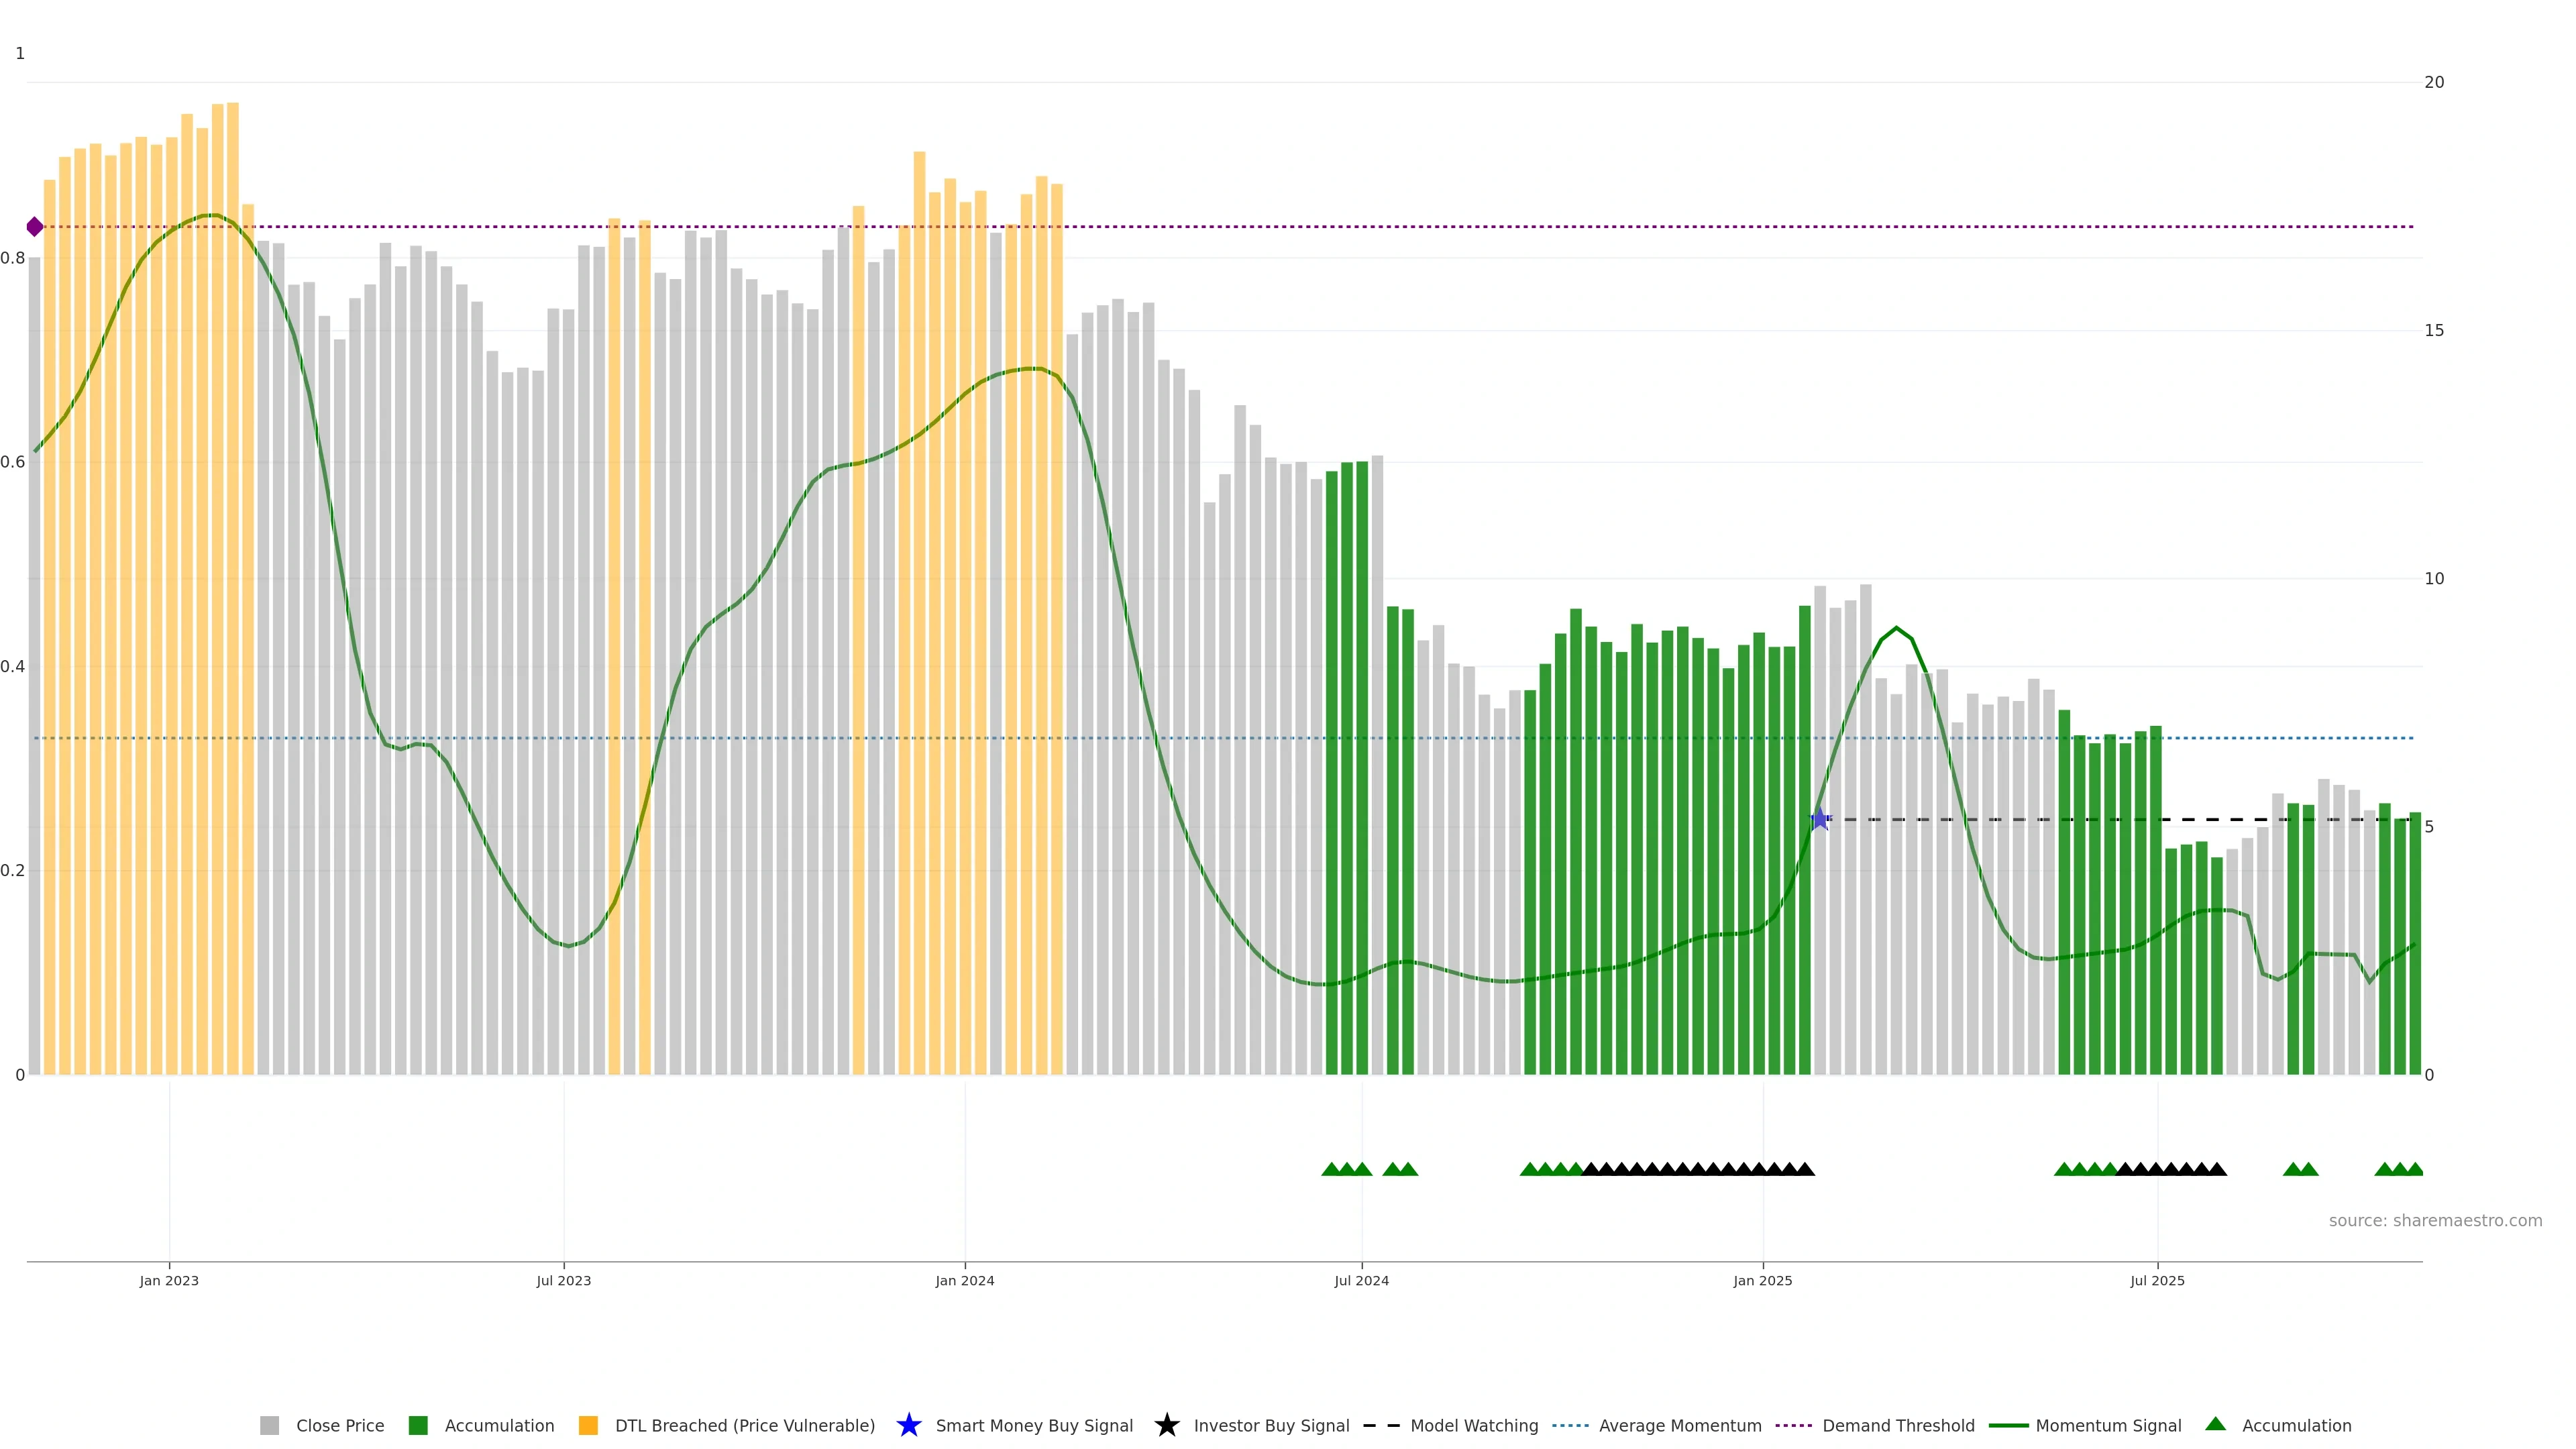Click the Momentum Signal green line icon
This screenshot has height=1449, width=2576.
2008,1425
